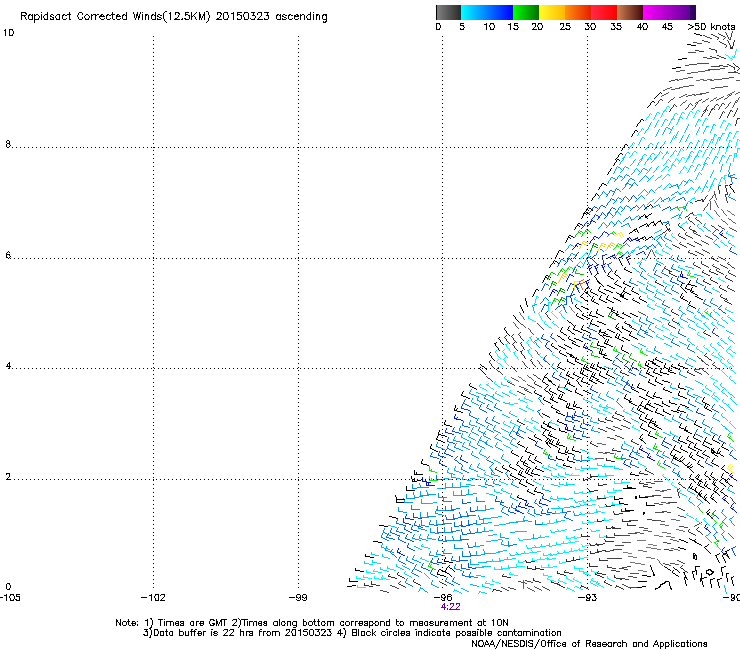The image size is (740, 650).
Task: Click the magenta 40-45 knots legend swatch
Action: 656,12
